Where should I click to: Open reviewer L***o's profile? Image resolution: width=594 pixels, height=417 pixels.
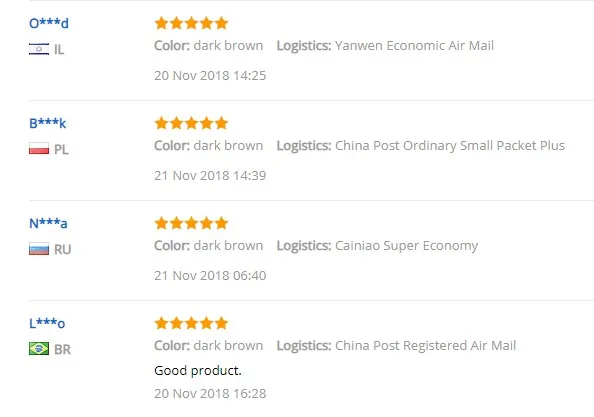(x=47, y=323)
